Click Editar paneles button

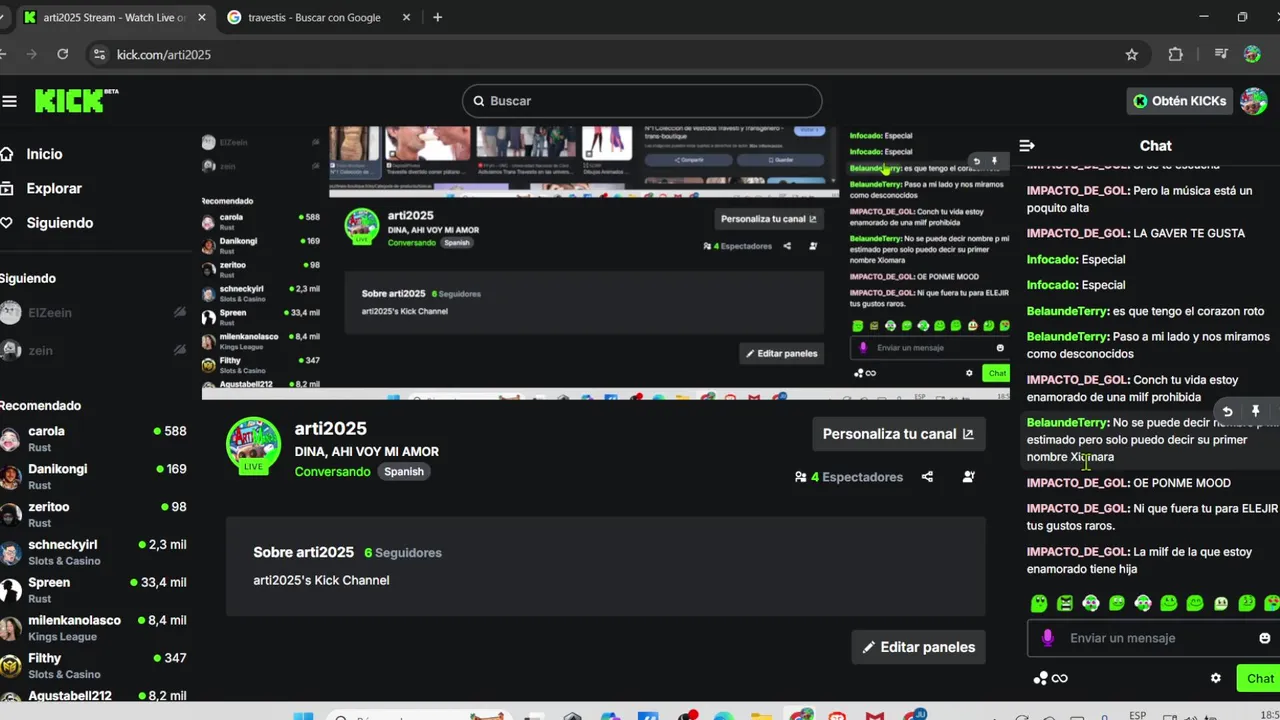(x=918, y=647)
